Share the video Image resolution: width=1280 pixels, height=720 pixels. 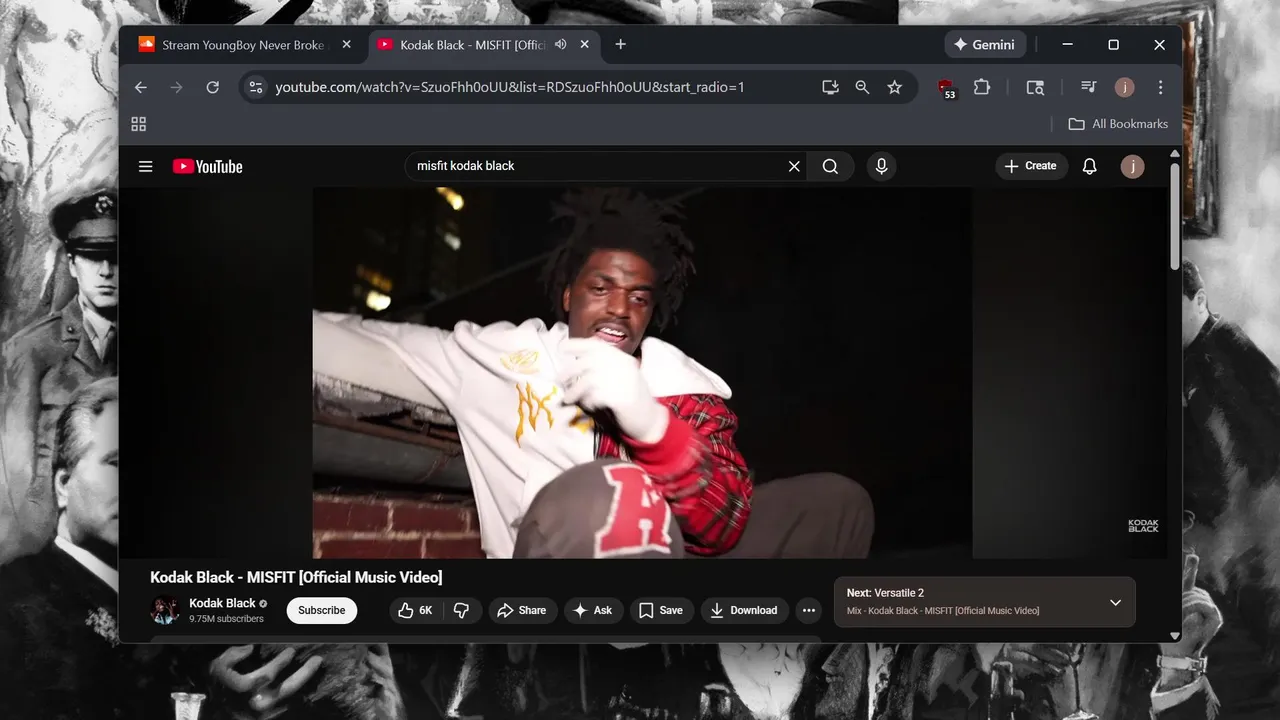pos(522,610)
